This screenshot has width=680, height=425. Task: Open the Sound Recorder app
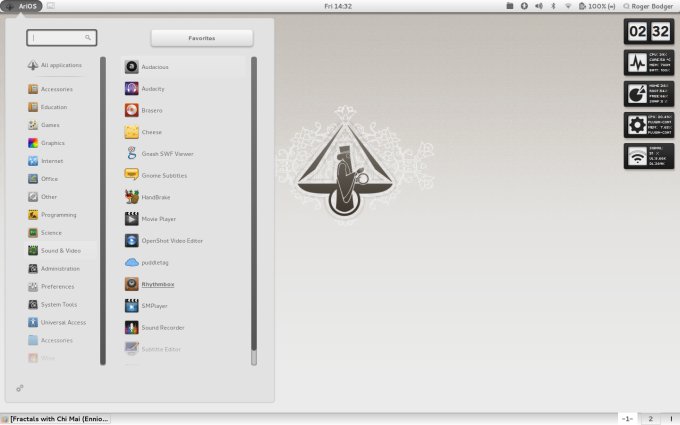[x=162, y=327]
